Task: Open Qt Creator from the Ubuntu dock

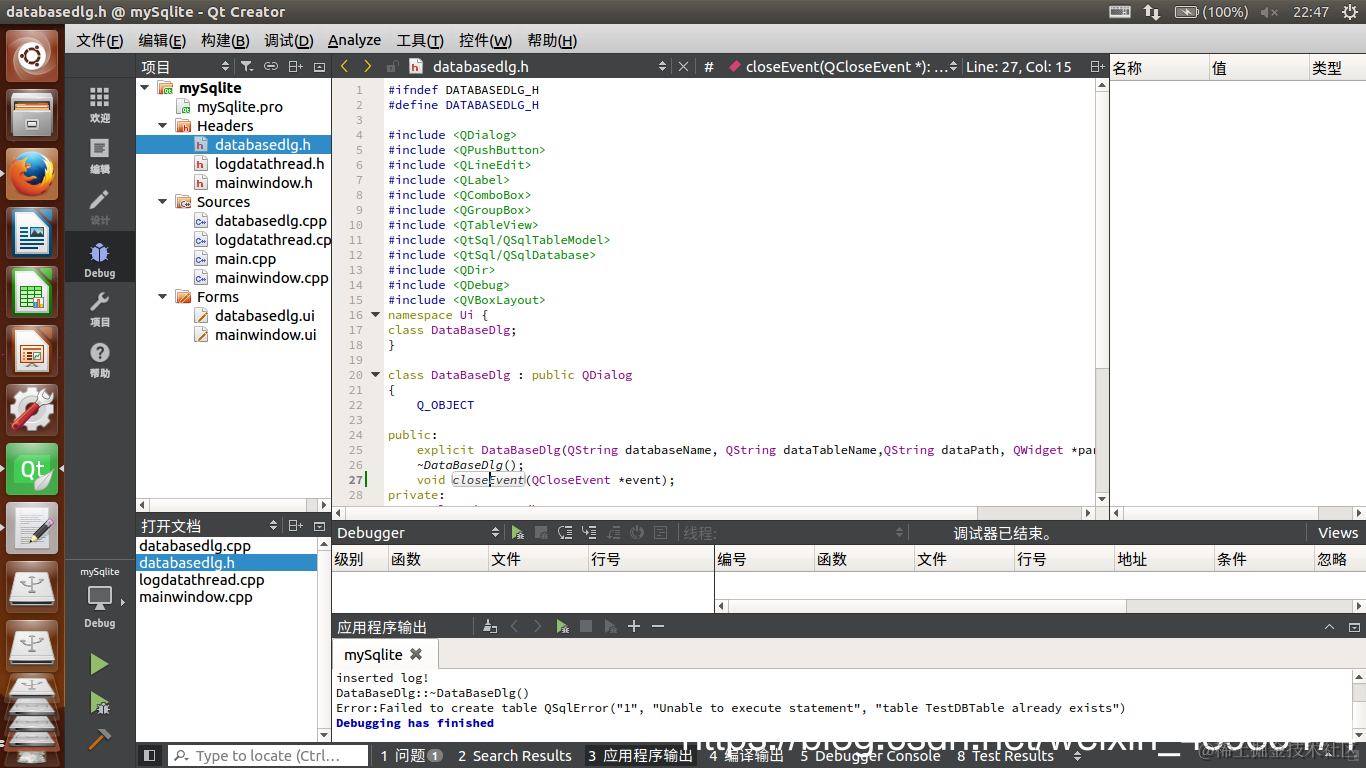Action: [33, 469]
